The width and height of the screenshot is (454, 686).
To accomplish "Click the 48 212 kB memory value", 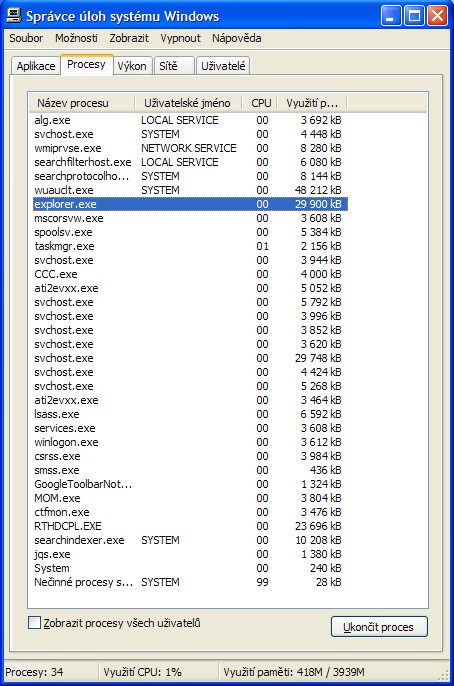I will [x=318, y=190].
